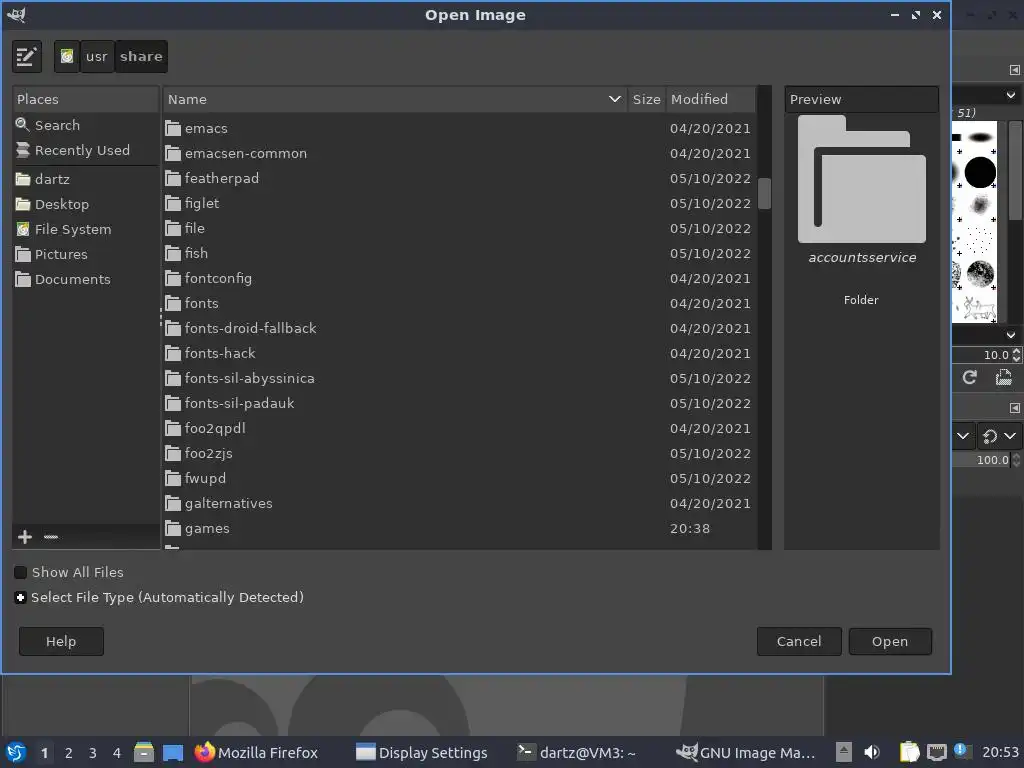Image resolution: width=1024 pixels, height=768 pixels.
Task: Click the reset arrow icon in GIMP panel
Action: (x=989, y=436)
